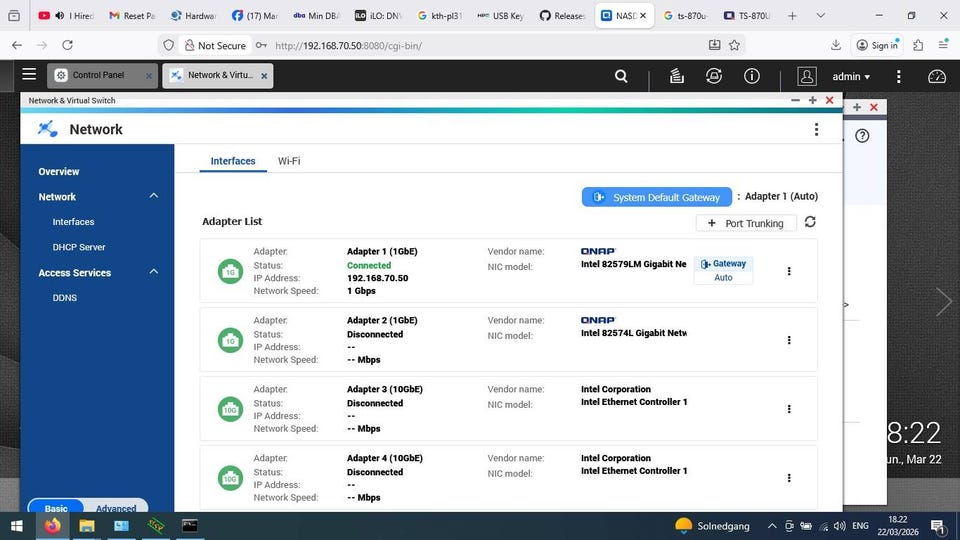
Task: Click the System Default Gateway button
Action: point(657,197)
